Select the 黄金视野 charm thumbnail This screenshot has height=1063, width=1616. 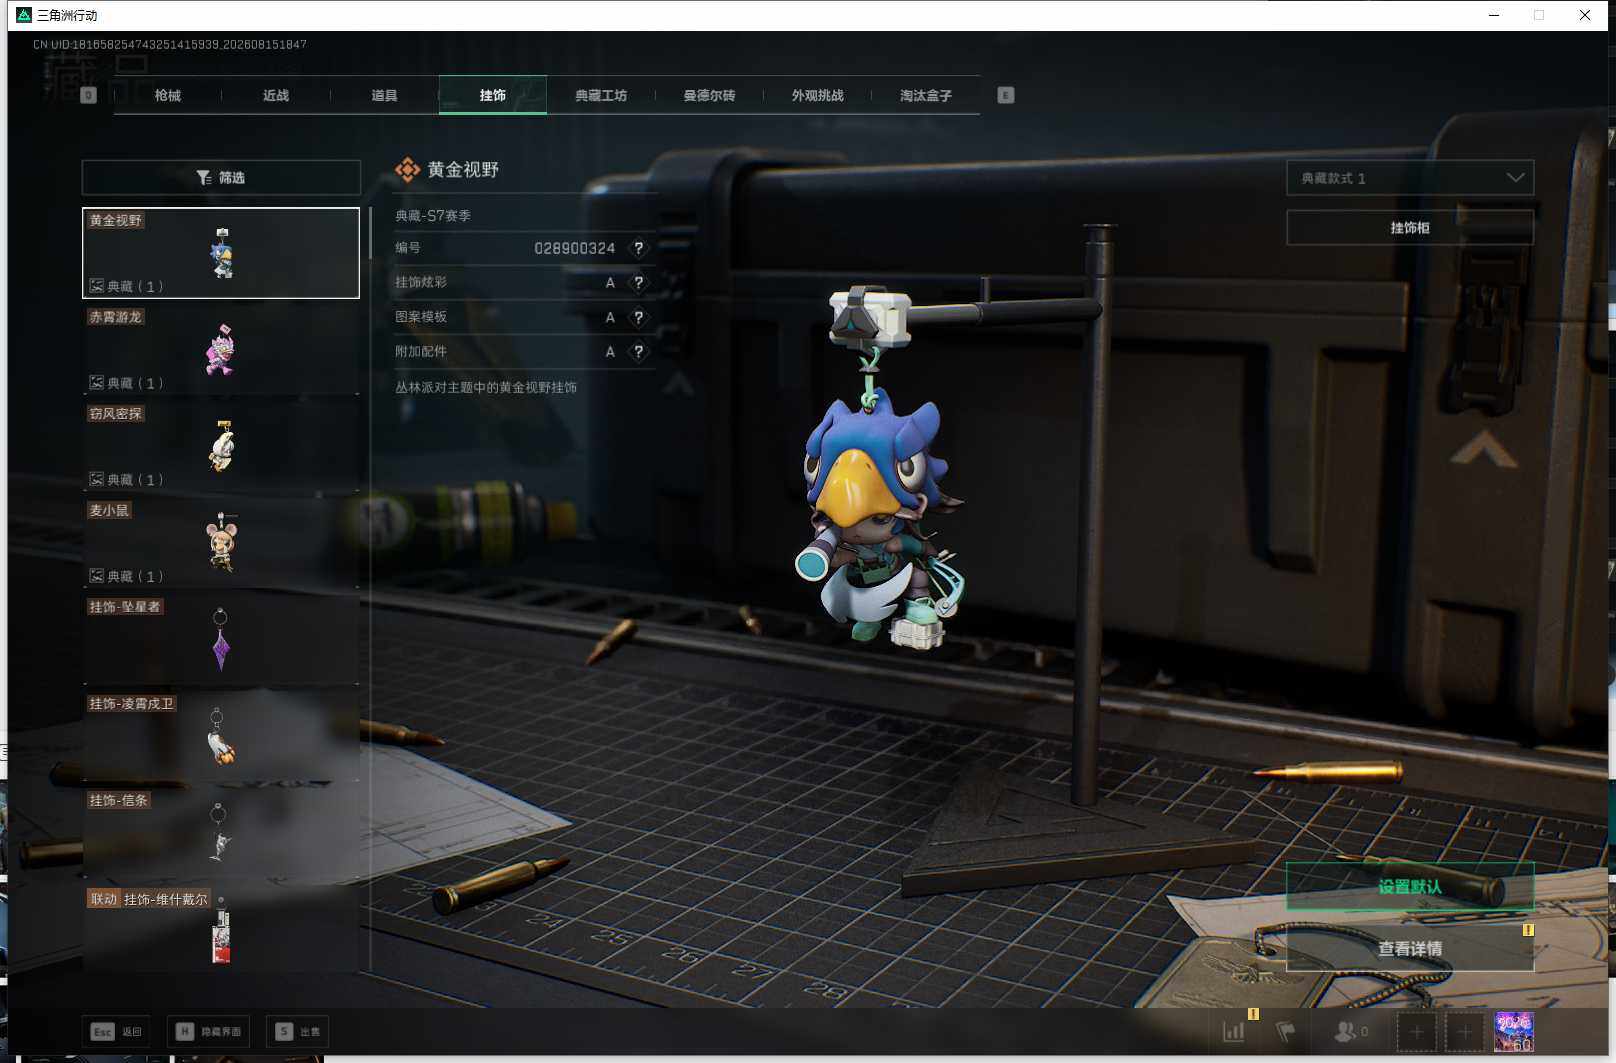221,253
